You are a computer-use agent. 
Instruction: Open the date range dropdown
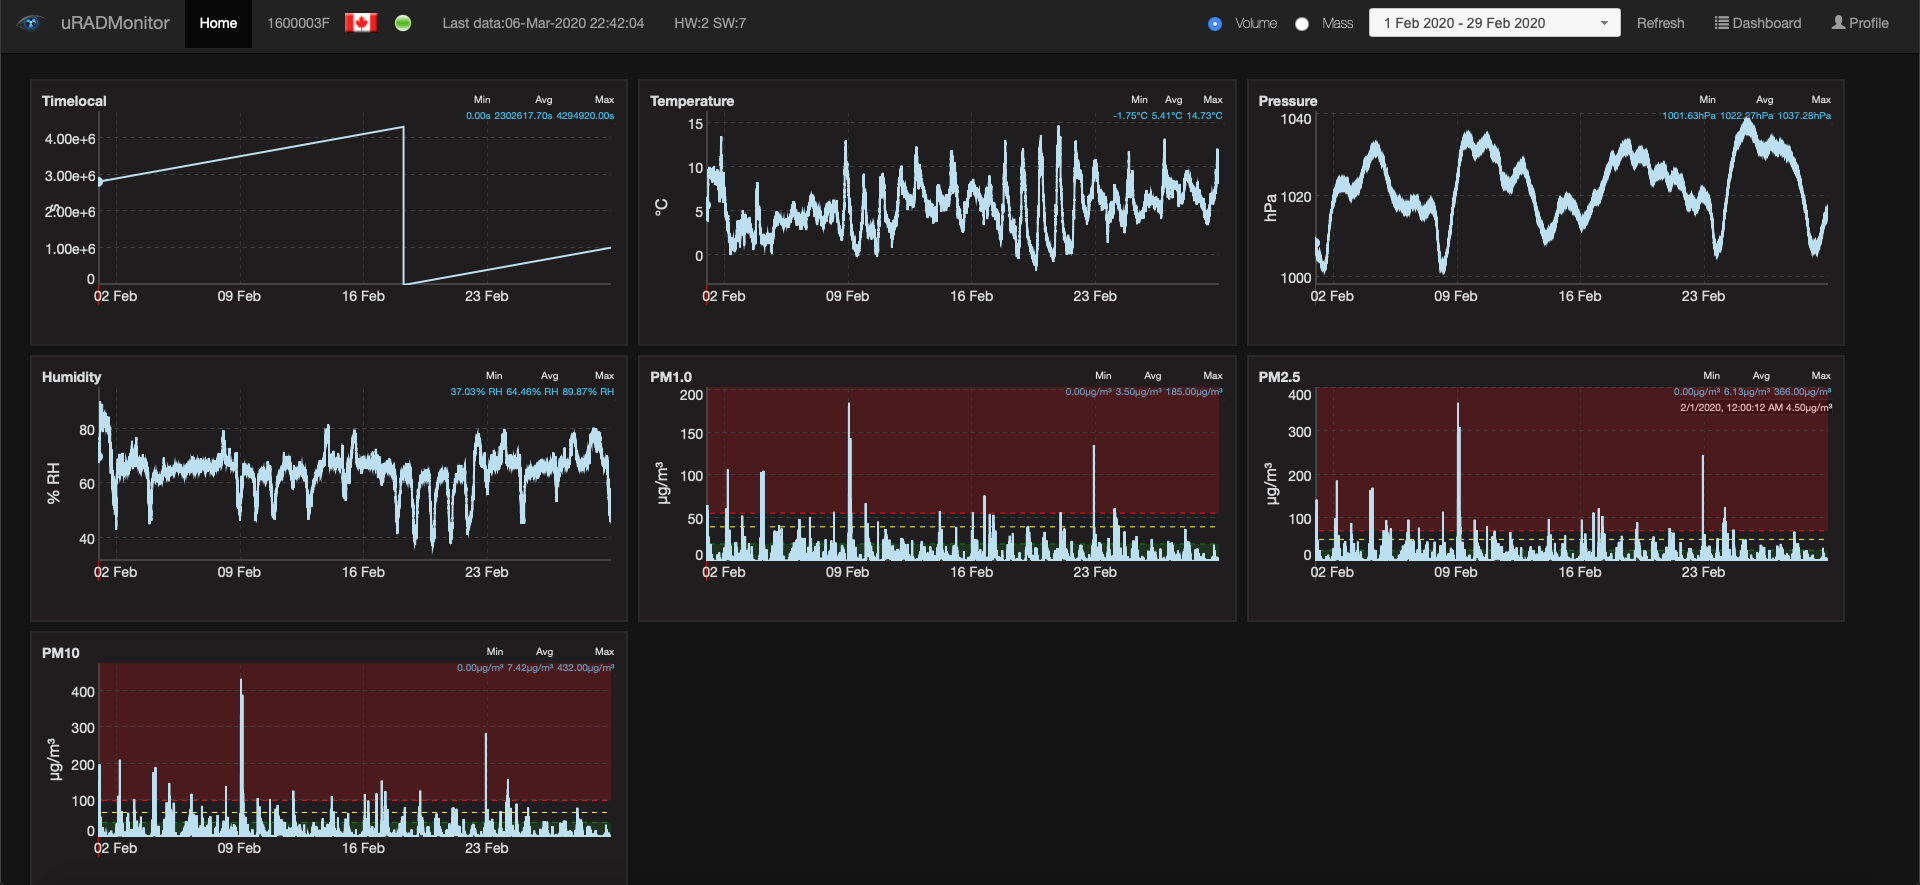pos(1493,23)
